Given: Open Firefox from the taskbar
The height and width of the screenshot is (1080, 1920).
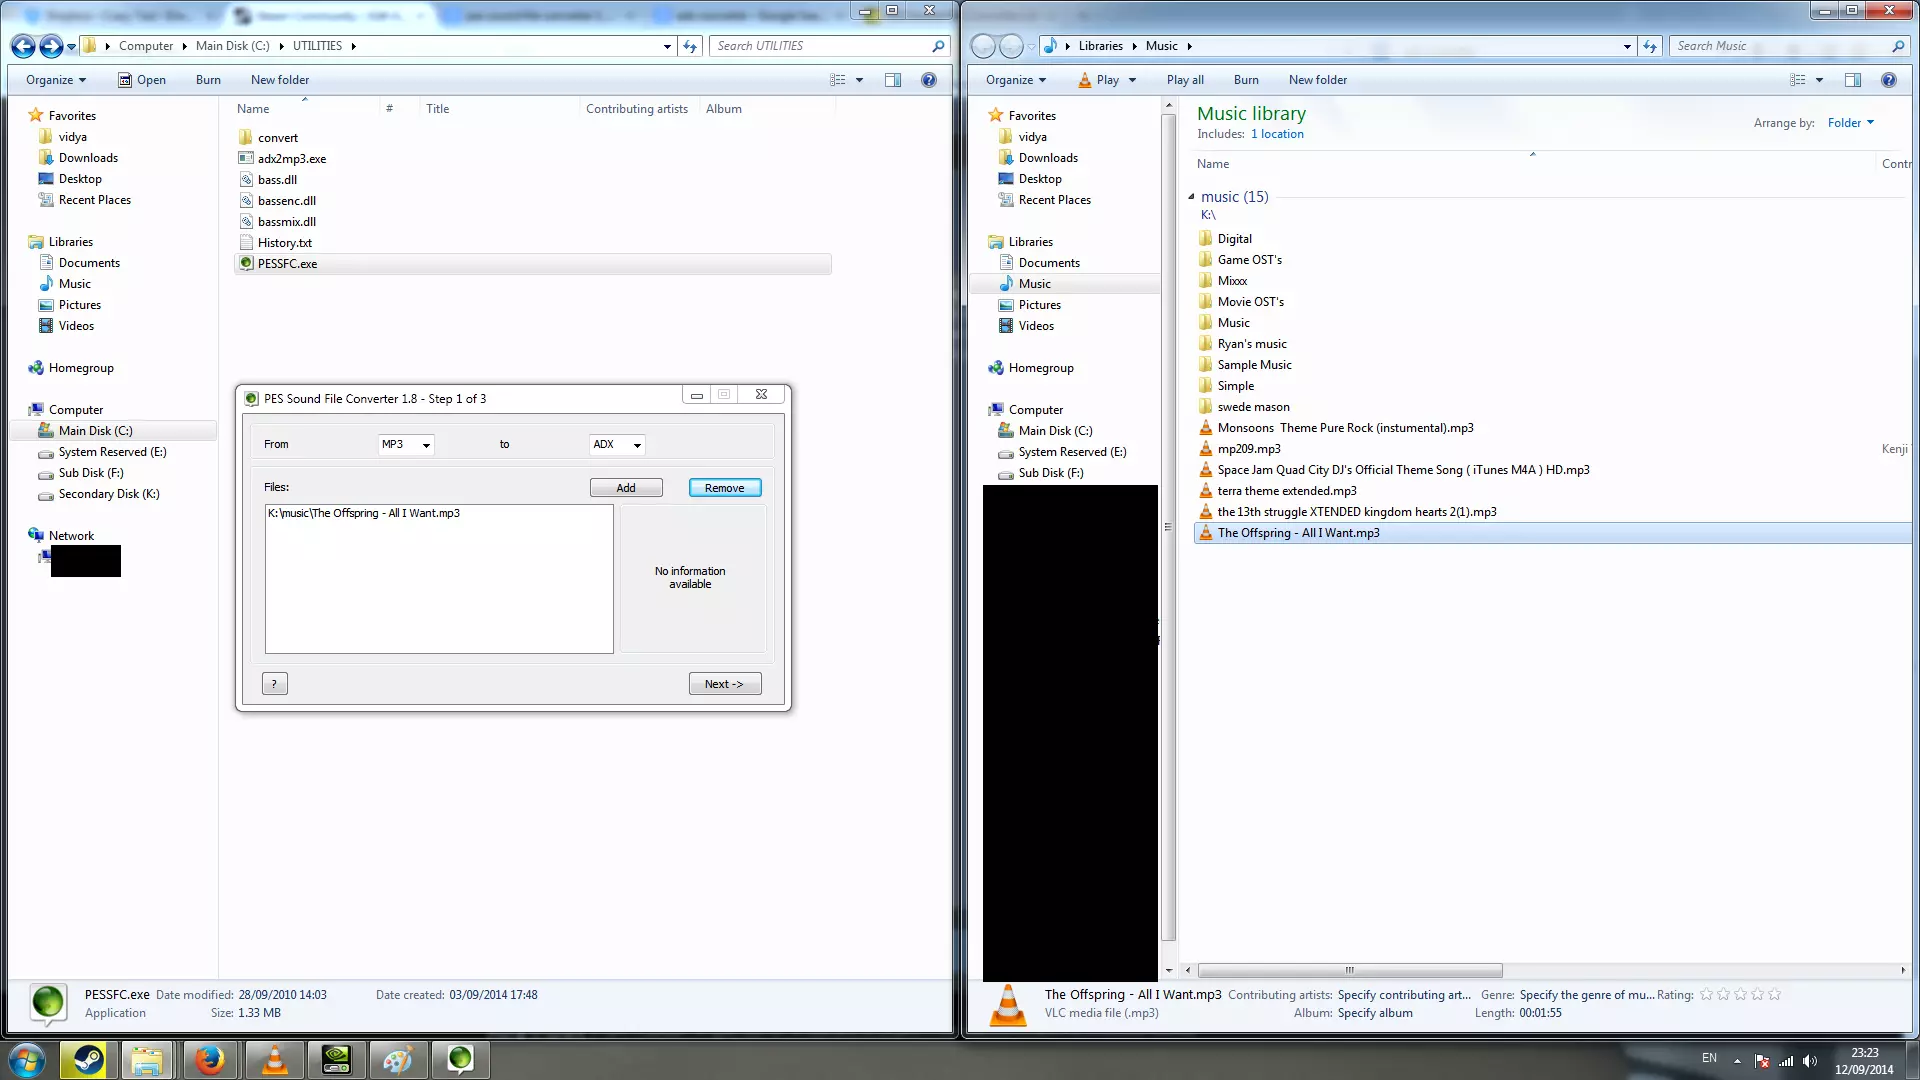Looking at the screenshot, I should [209, 1059].
